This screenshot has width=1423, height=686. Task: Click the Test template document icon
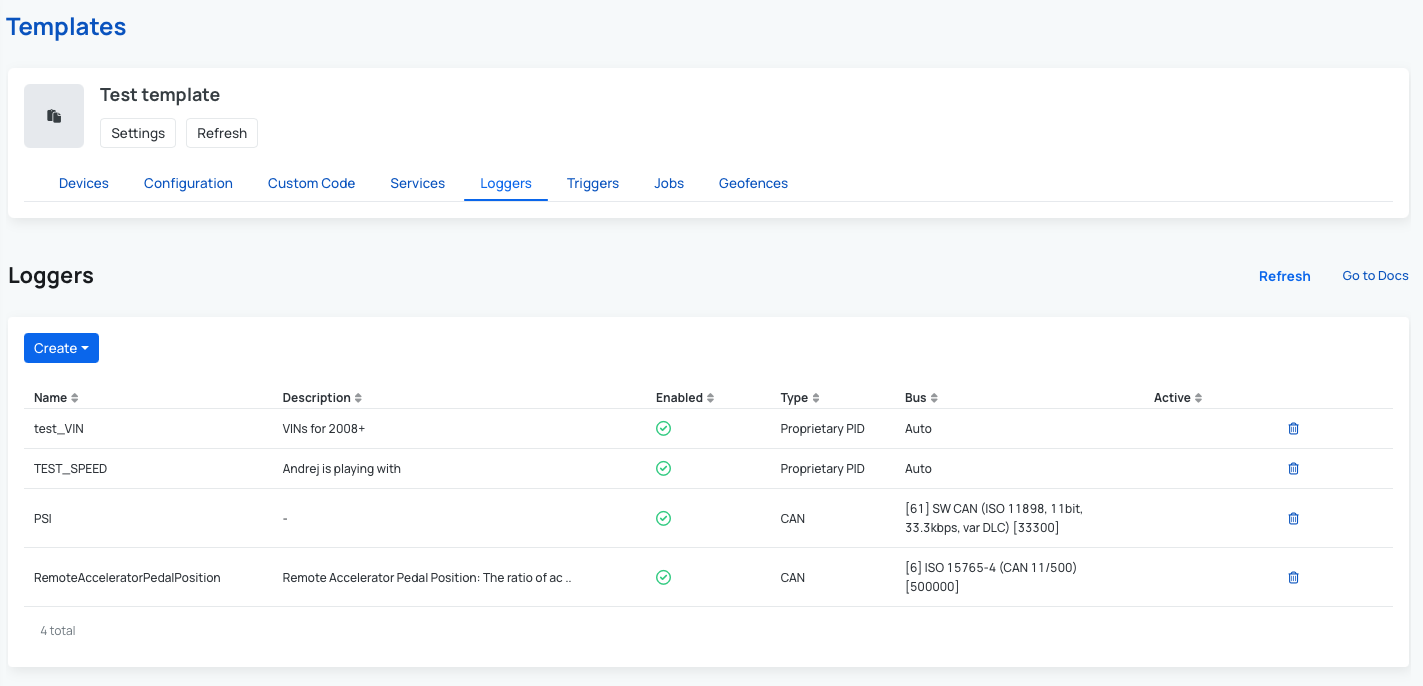point(54,116)
